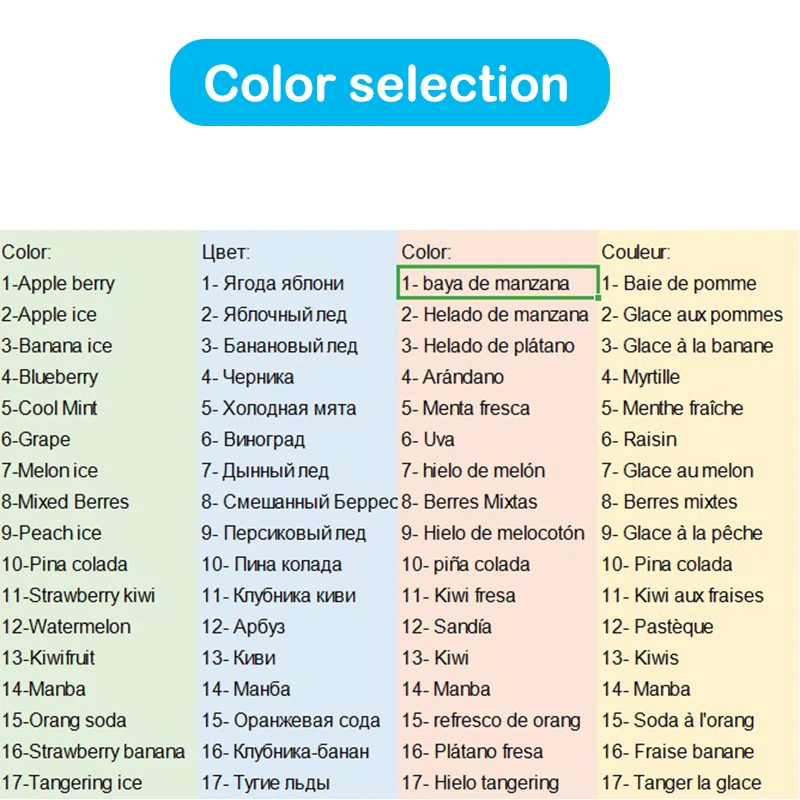The height and width of the screenshot is (800, 800).
Task: Click the '12-Watermelon' entry
Action: click(66, 627)
